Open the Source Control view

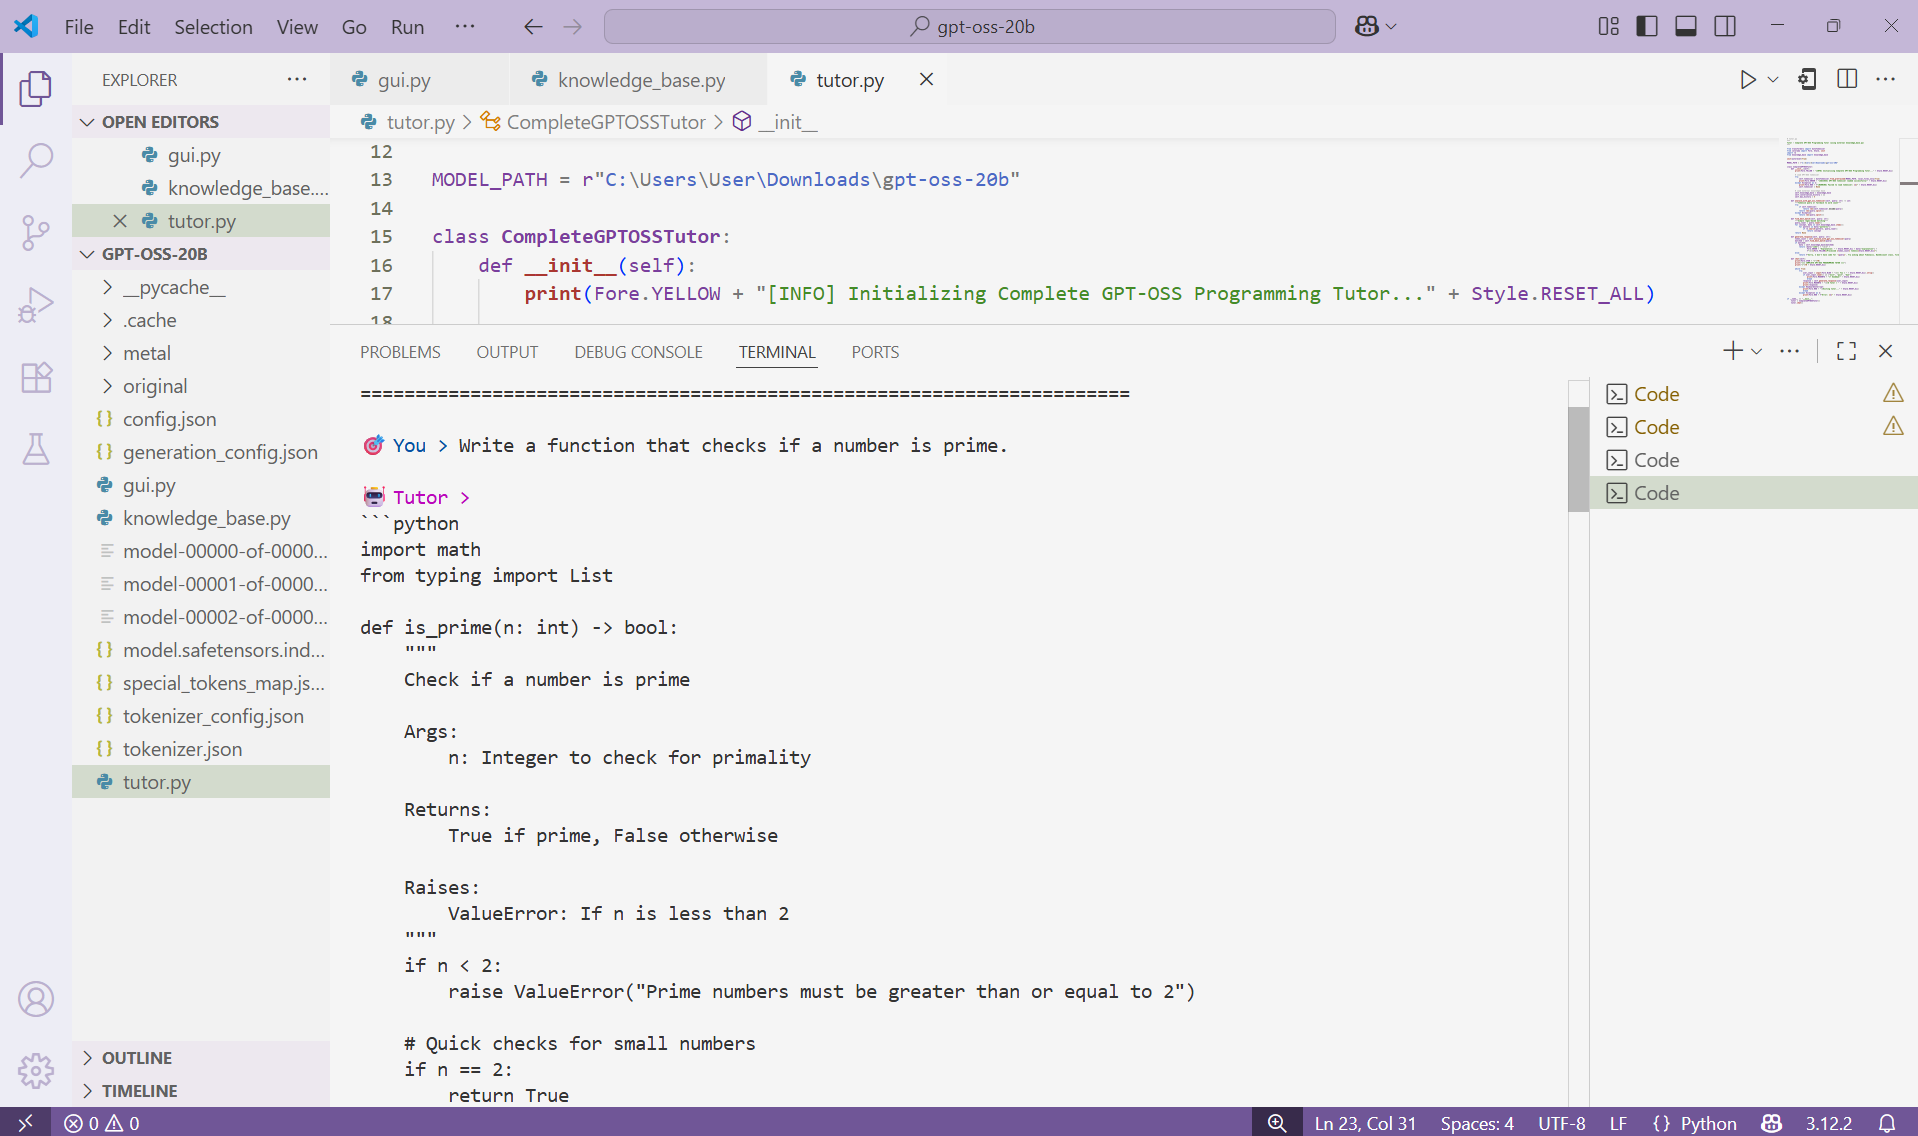[36, 233]
